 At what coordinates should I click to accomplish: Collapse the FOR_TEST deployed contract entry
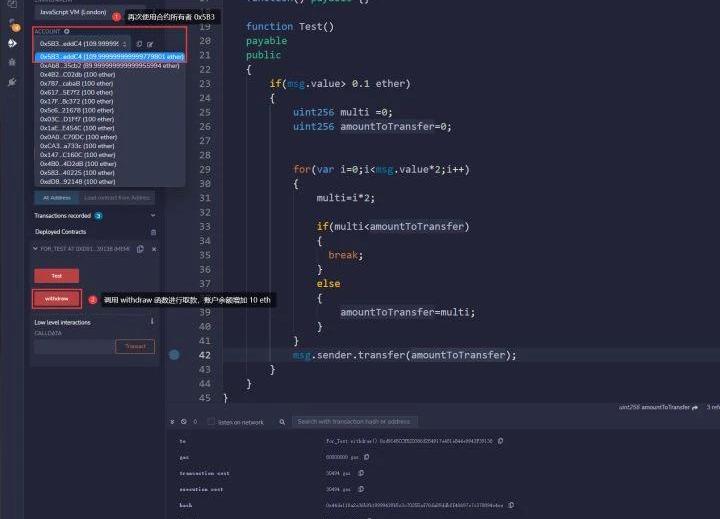(x=36, y=249)
